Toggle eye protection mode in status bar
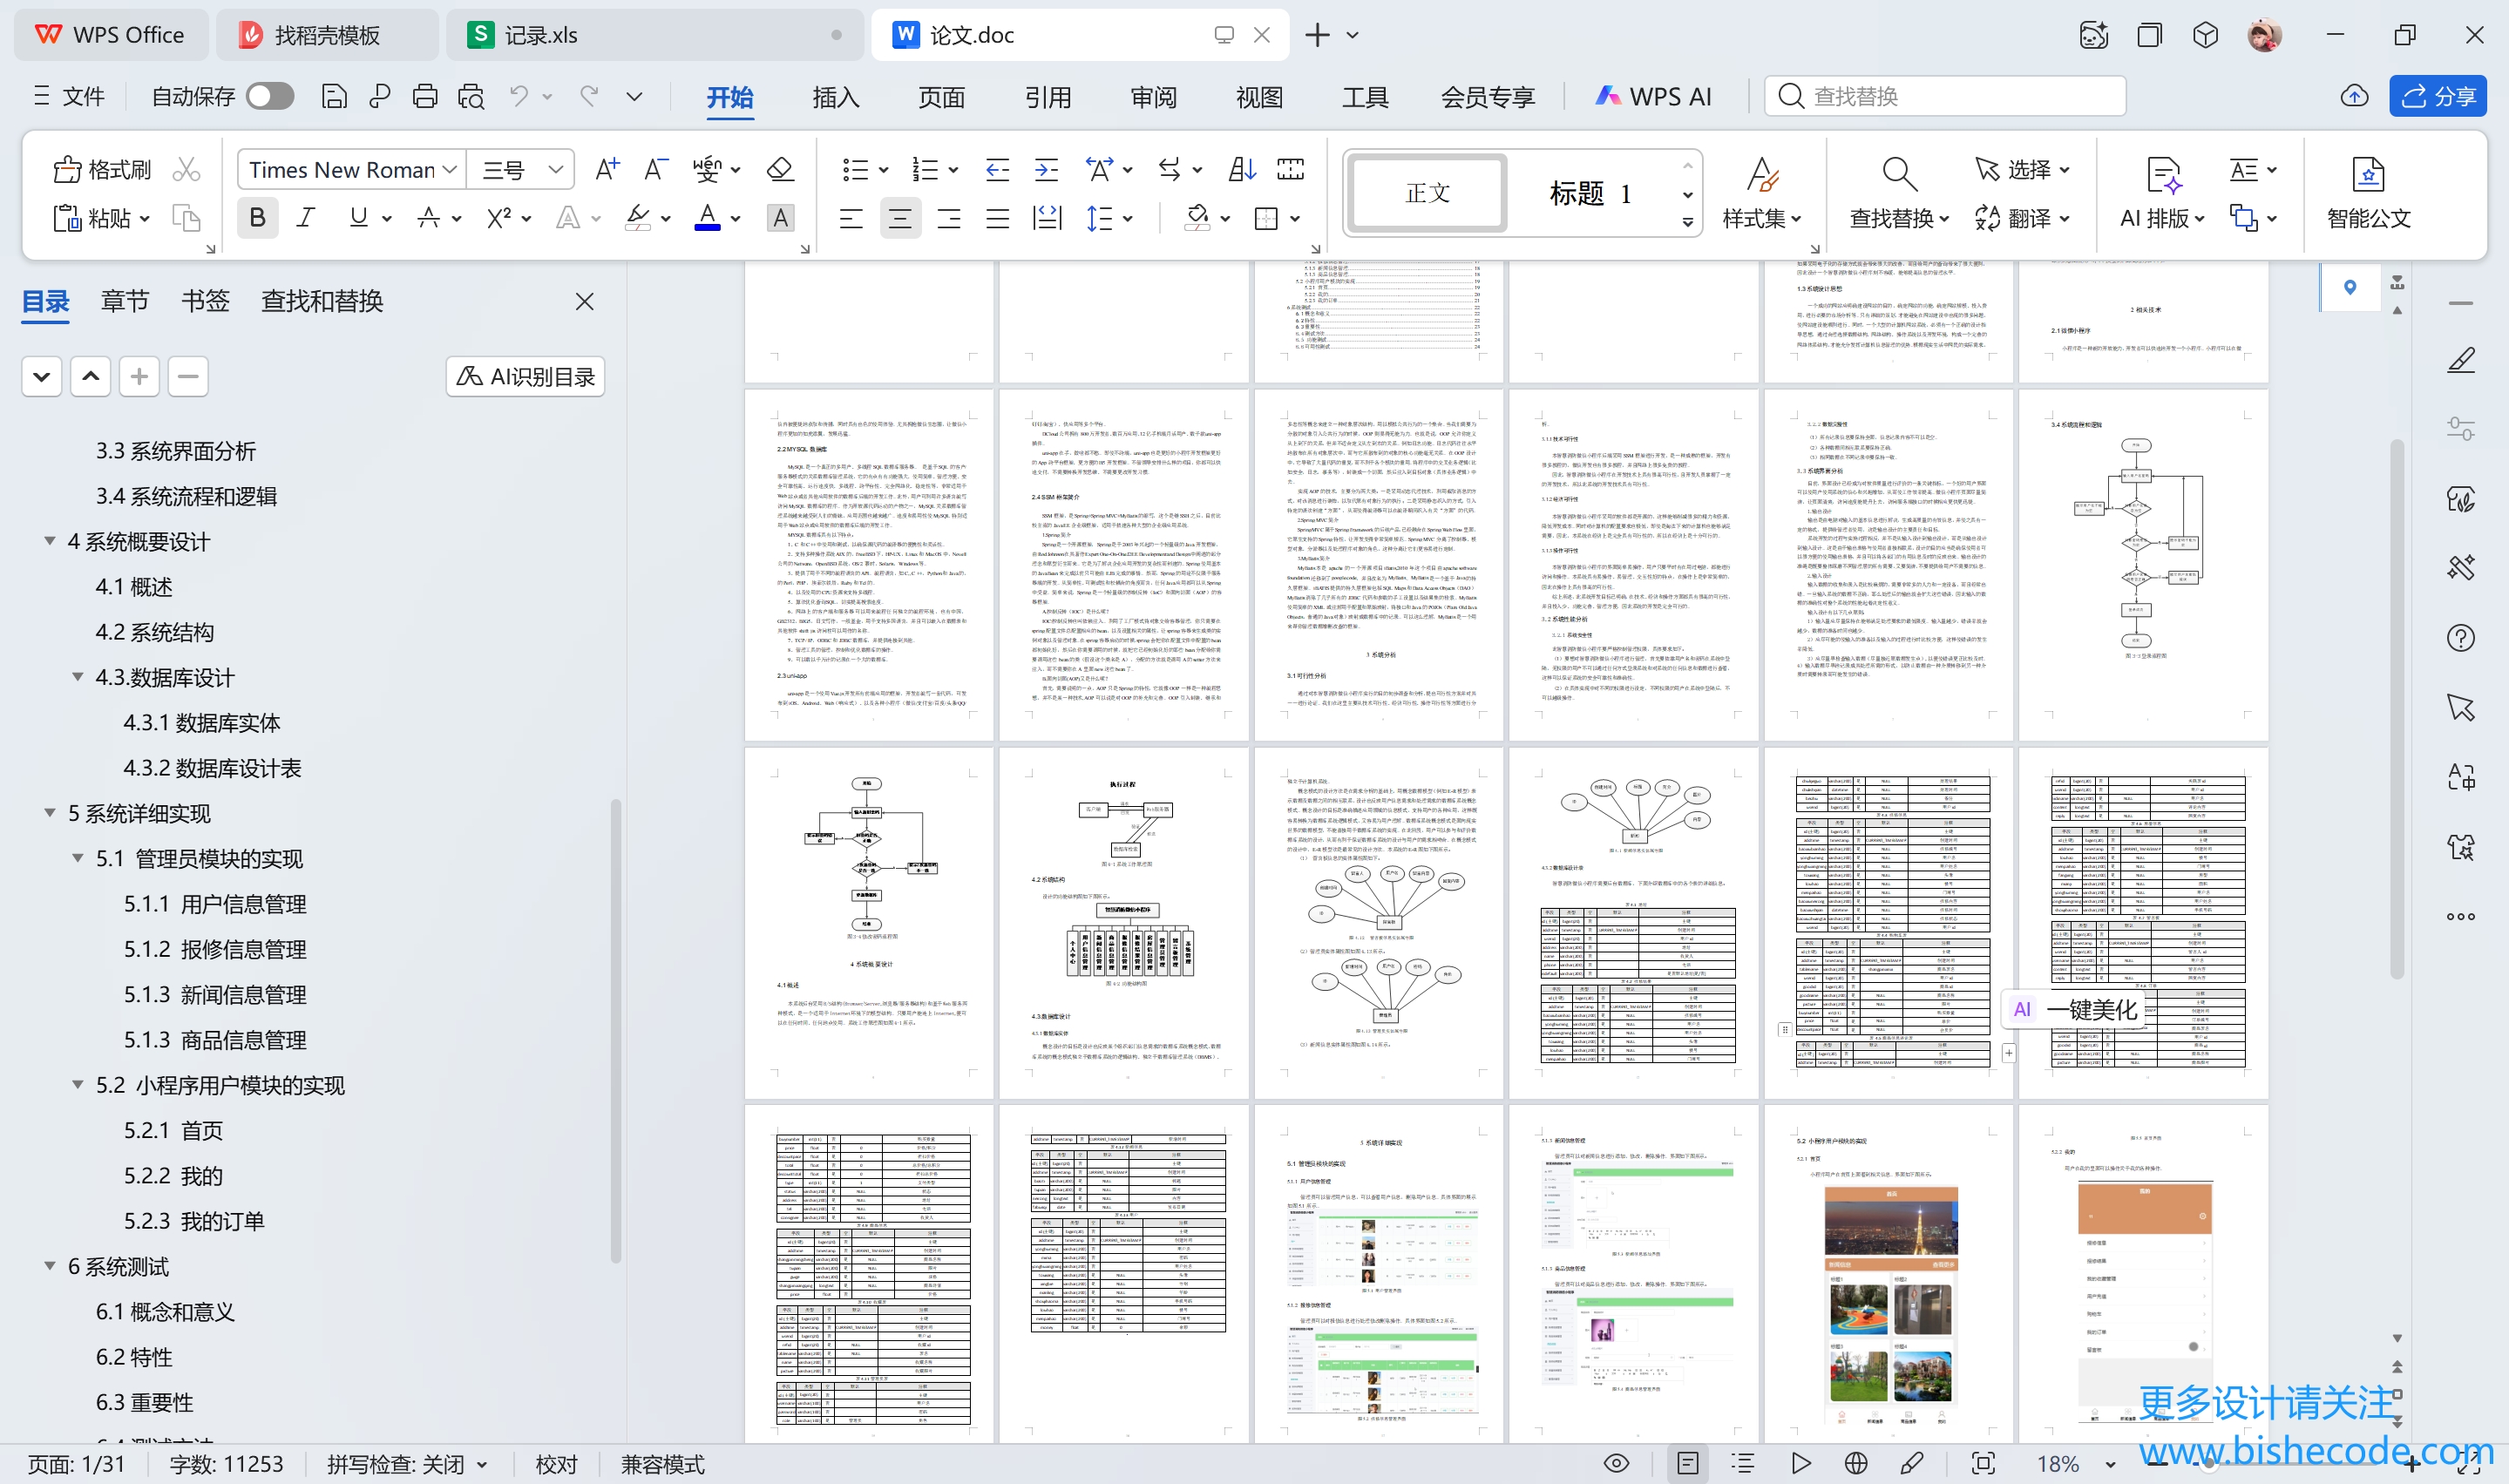Screen dimensions: 2509x1484 click(x=1616, y=1464)
